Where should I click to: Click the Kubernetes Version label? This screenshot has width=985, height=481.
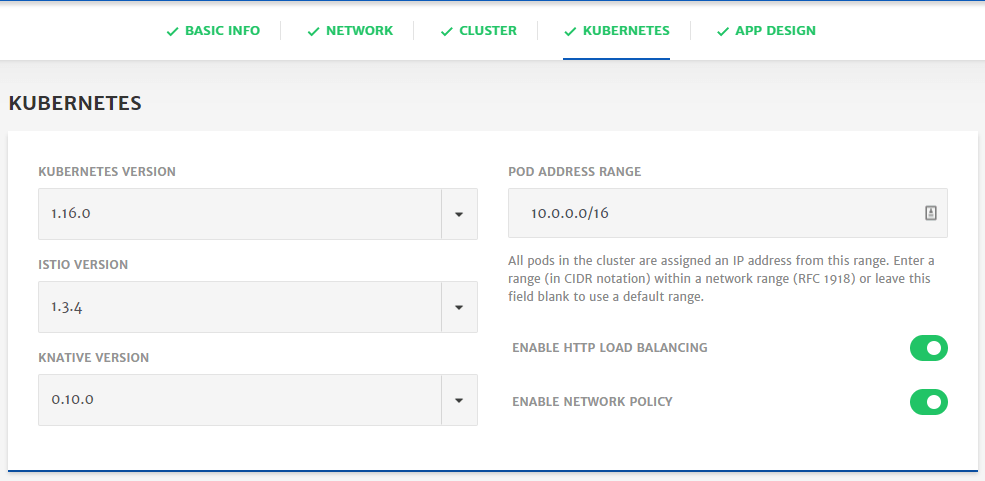107,171
